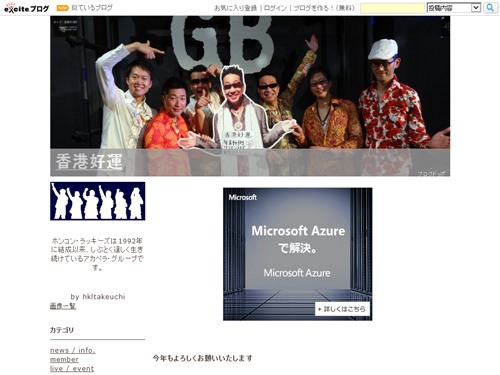The width and height of the screenshot is (500, 375).
Task: Open the 画像一覧 link
Action: pos(63,306)
